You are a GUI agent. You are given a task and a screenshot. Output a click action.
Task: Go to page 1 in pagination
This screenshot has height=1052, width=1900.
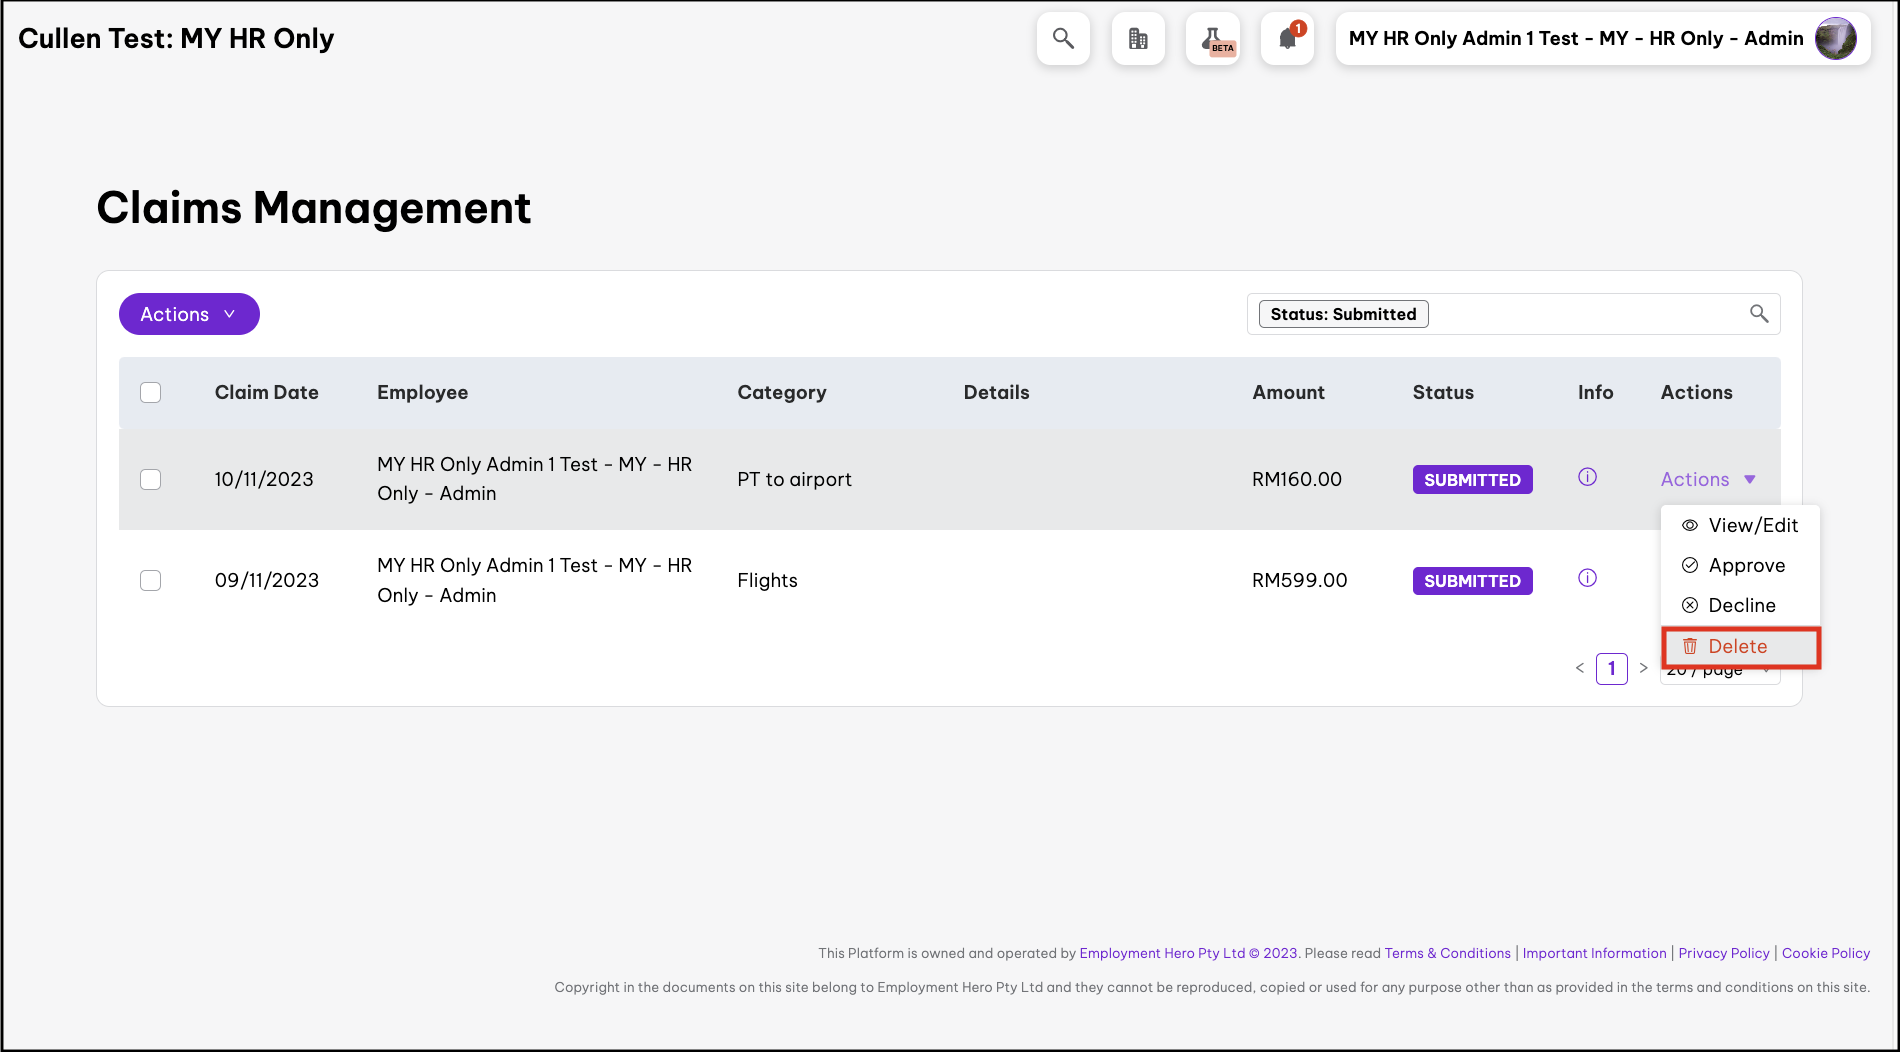point(1611,668)
